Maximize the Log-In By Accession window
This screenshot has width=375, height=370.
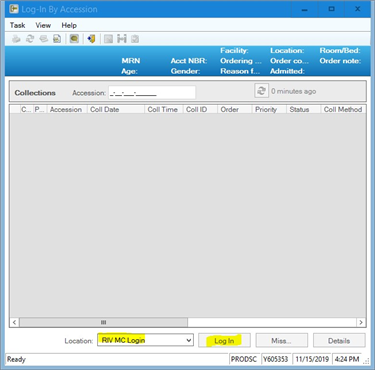pyautogui.click(x=331, y=9)
